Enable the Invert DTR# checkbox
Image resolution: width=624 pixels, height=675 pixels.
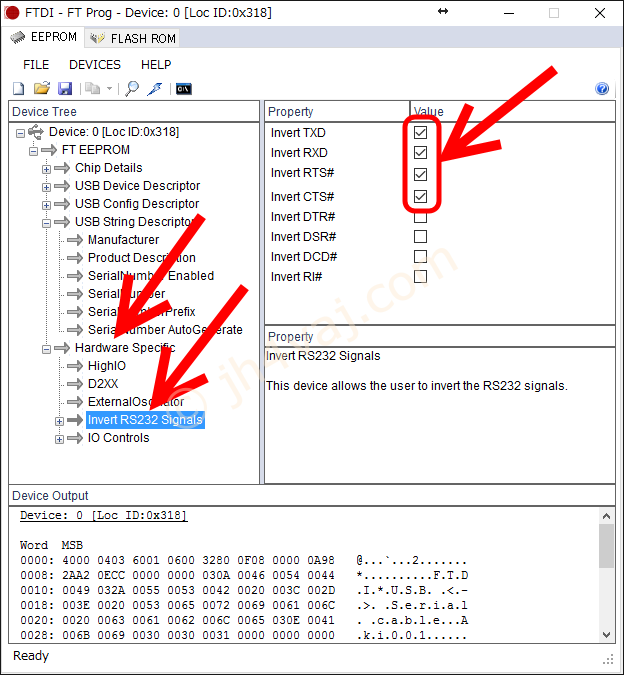(x=420, y=217)
